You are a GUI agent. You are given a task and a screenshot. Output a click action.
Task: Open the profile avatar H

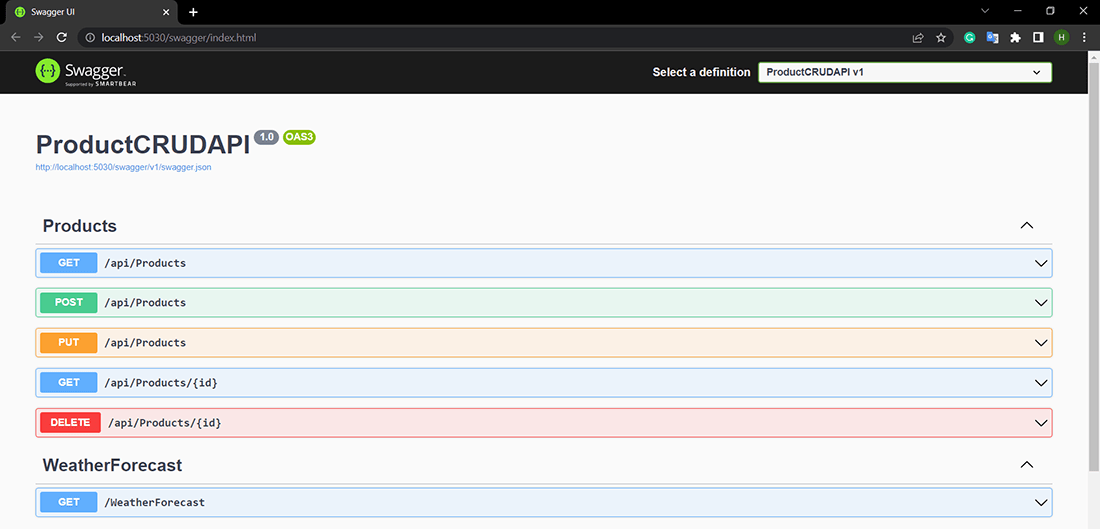[x=1061, y=38]
